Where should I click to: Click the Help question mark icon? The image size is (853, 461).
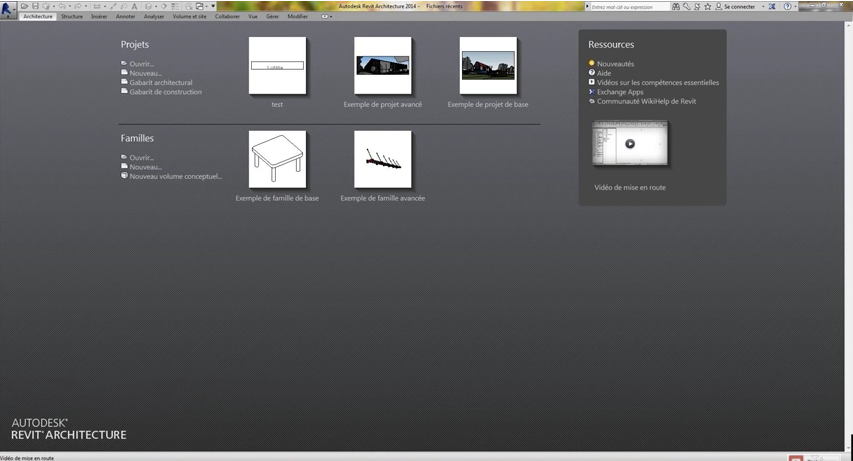click(787, 6)
